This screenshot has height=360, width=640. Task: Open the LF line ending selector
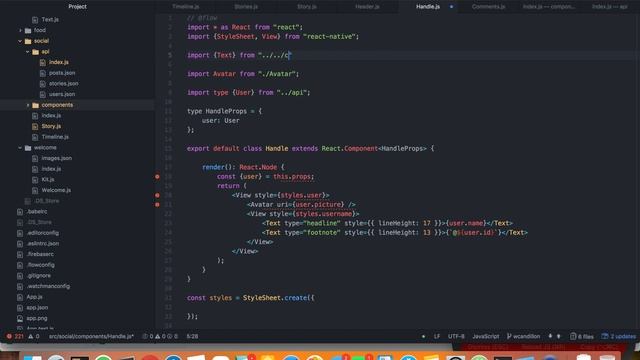(x=437, y=336)
